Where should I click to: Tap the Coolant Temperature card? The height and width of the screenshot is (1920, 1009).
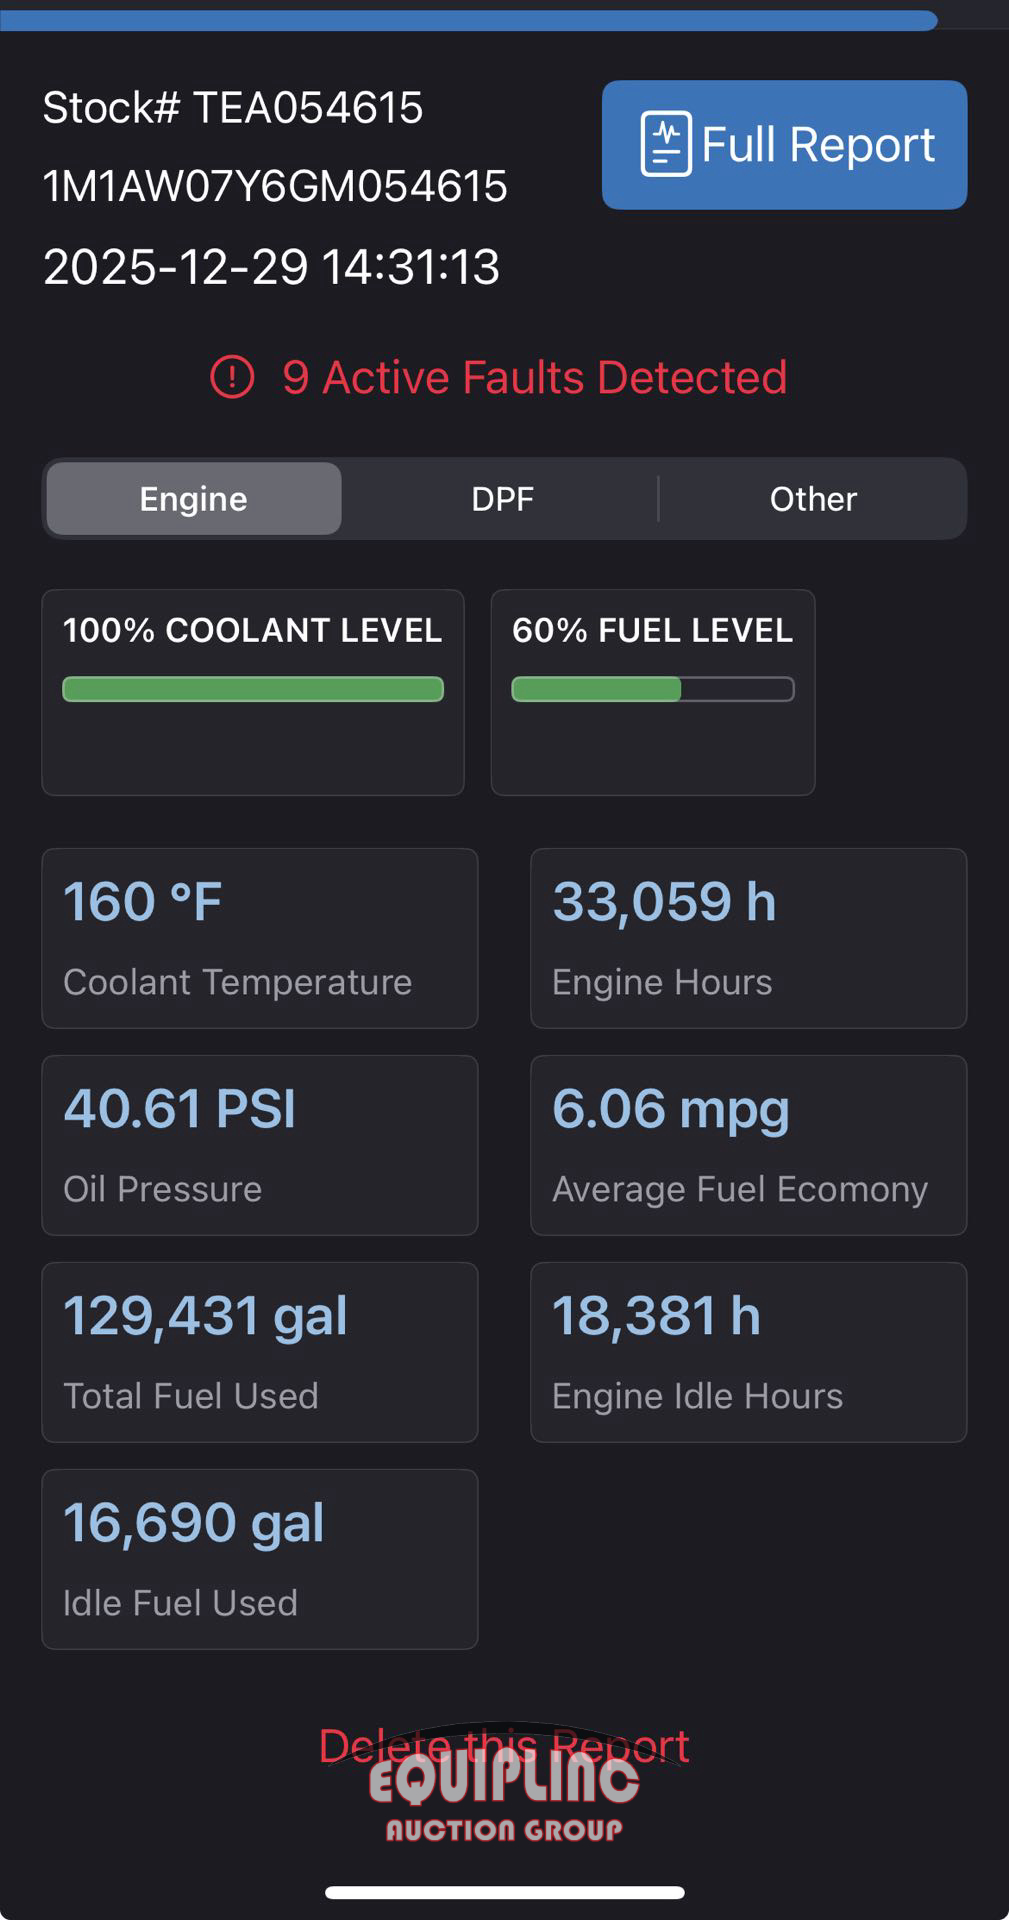pyautogui.click(x=260, y=938)
